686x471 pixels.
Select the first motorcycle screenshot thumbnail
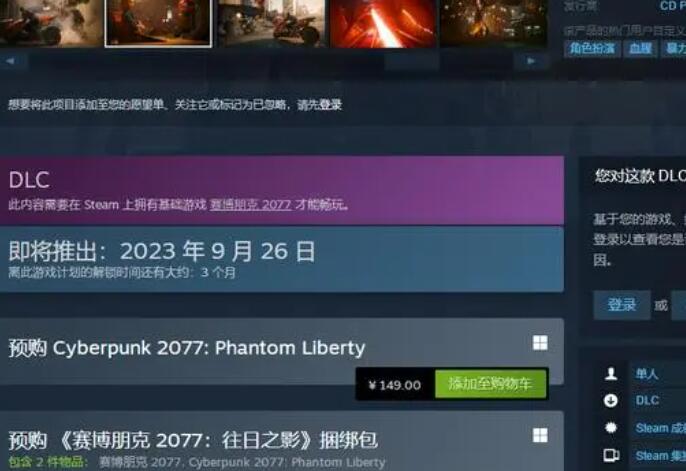coord(51,22)
